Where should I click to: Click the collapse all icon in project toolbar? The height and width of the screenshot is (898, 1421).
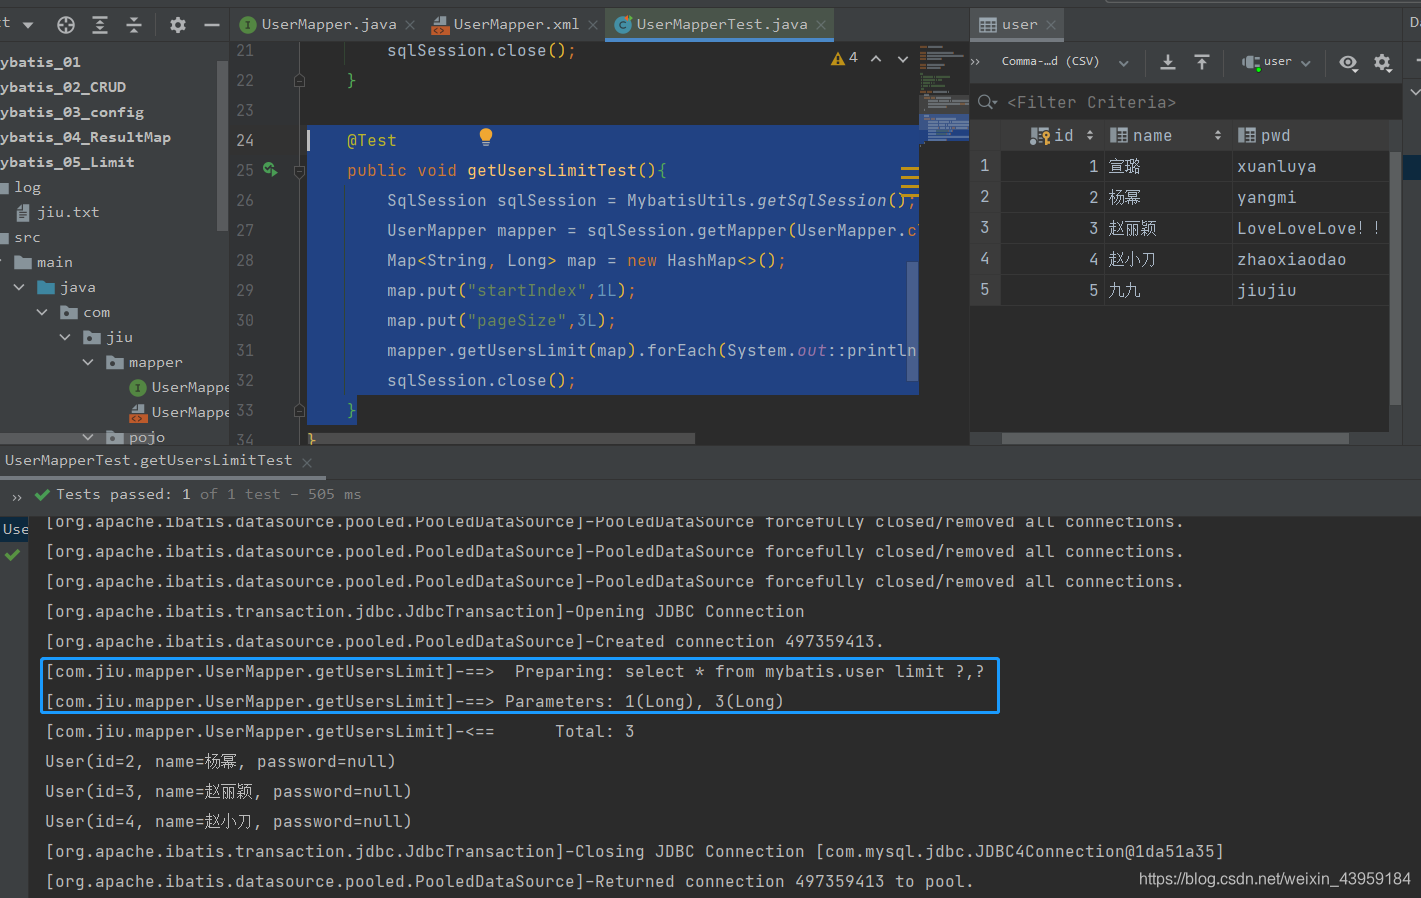[134, 25]
